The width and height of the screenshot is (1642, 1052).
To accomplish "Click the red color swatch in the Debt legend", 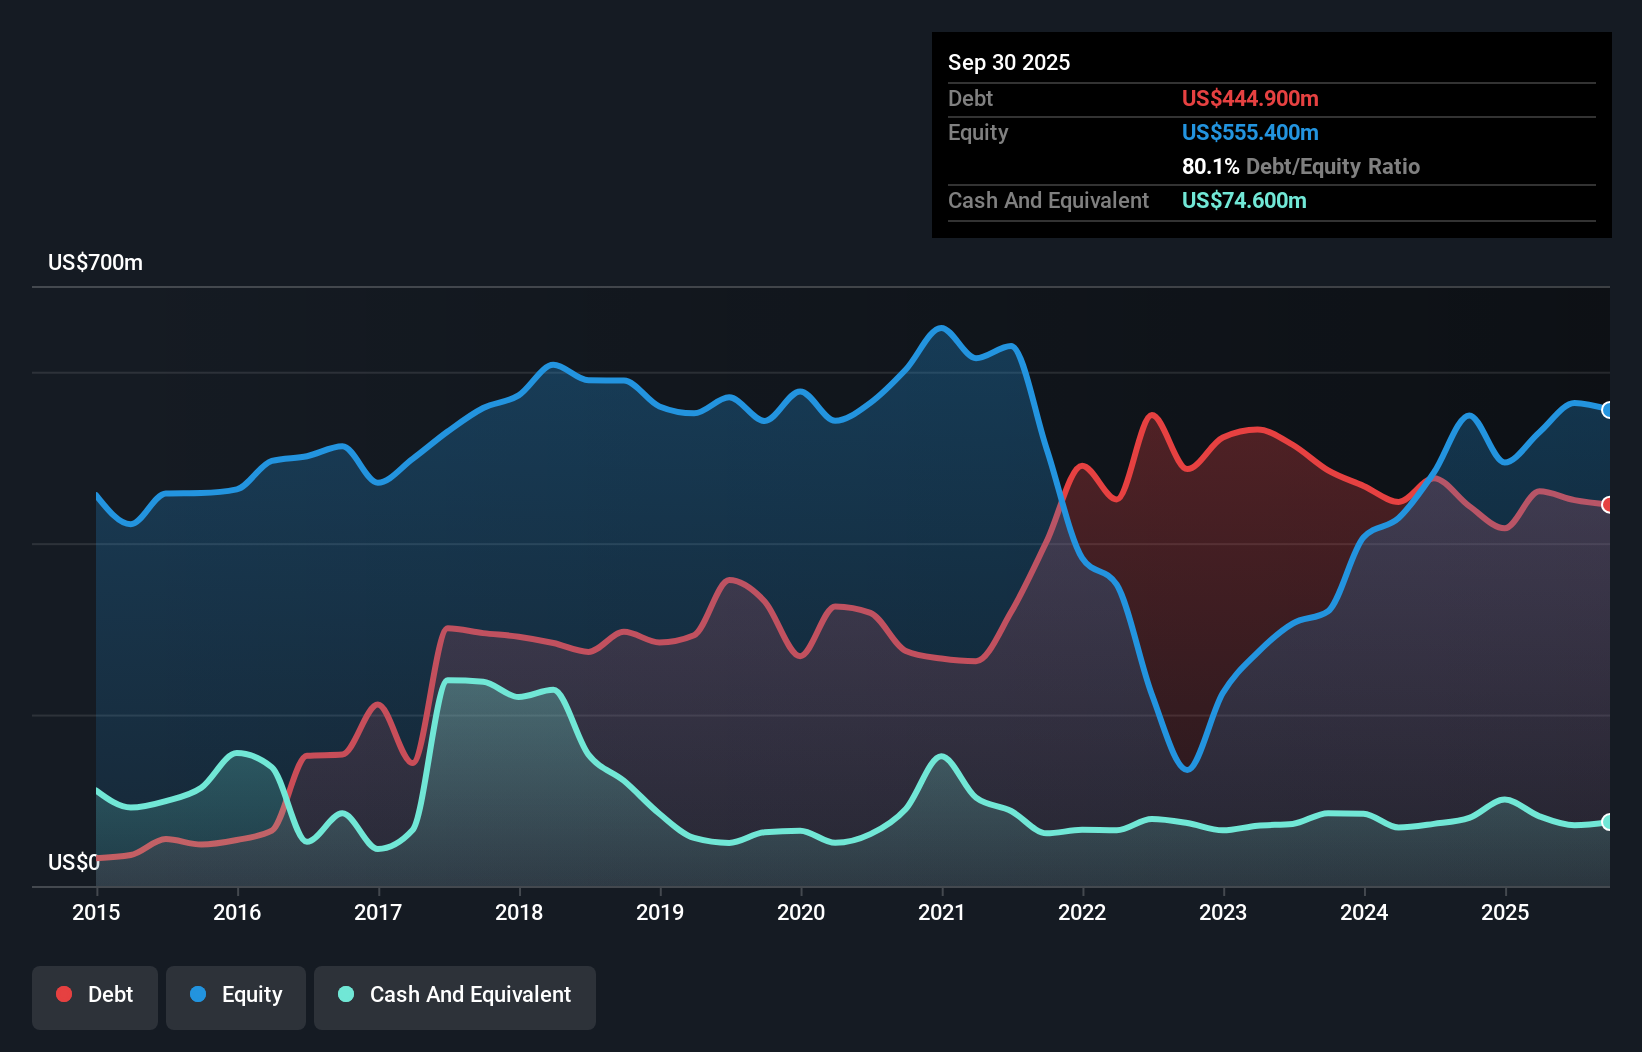I will click(x=62, y=994).
